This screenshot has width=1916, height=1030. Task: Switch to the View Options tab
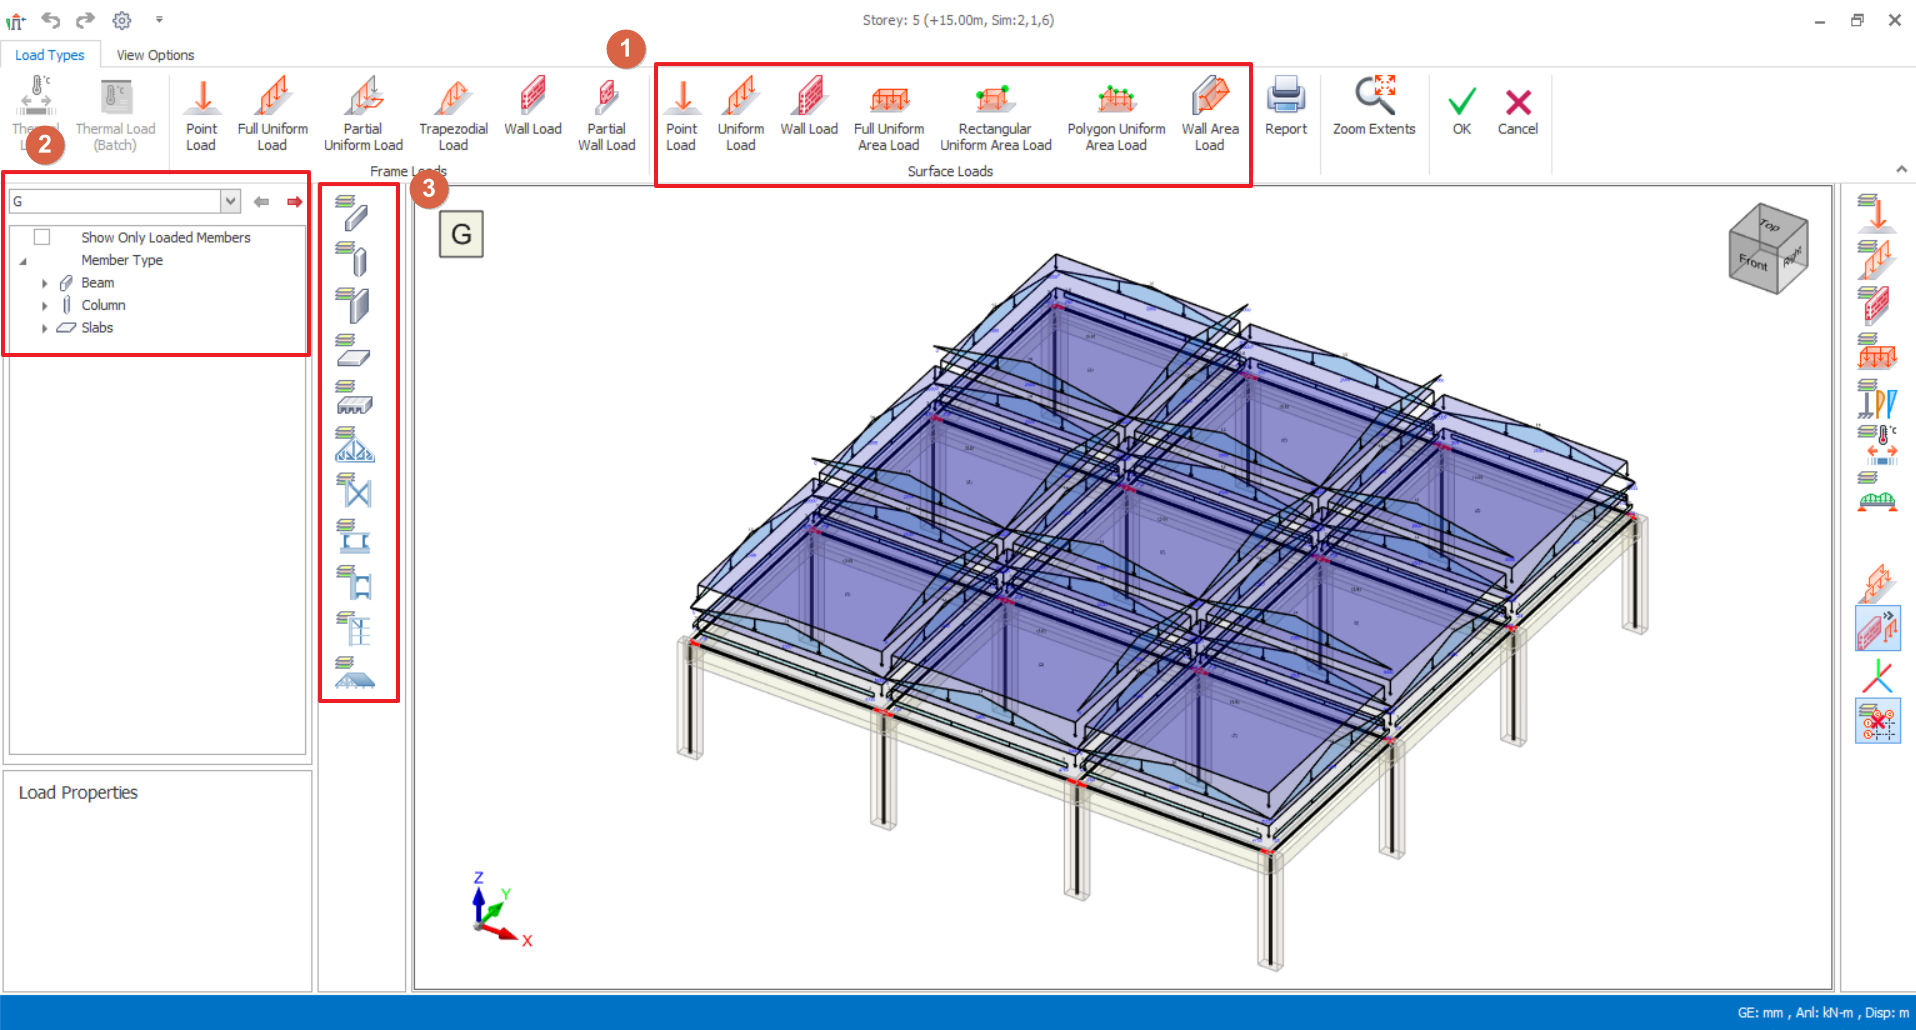[154, 55]
